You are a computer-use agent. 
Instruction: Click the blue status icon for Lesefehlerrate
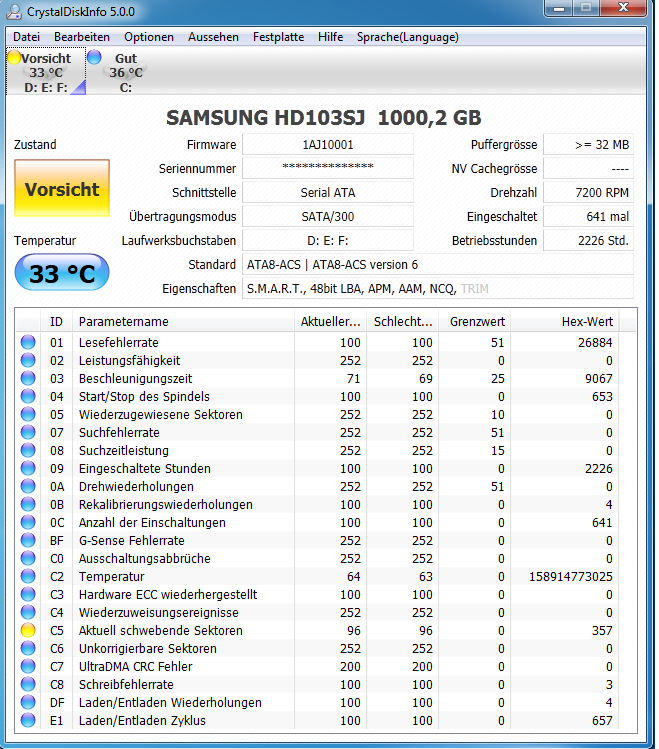(x=28, y=342)
